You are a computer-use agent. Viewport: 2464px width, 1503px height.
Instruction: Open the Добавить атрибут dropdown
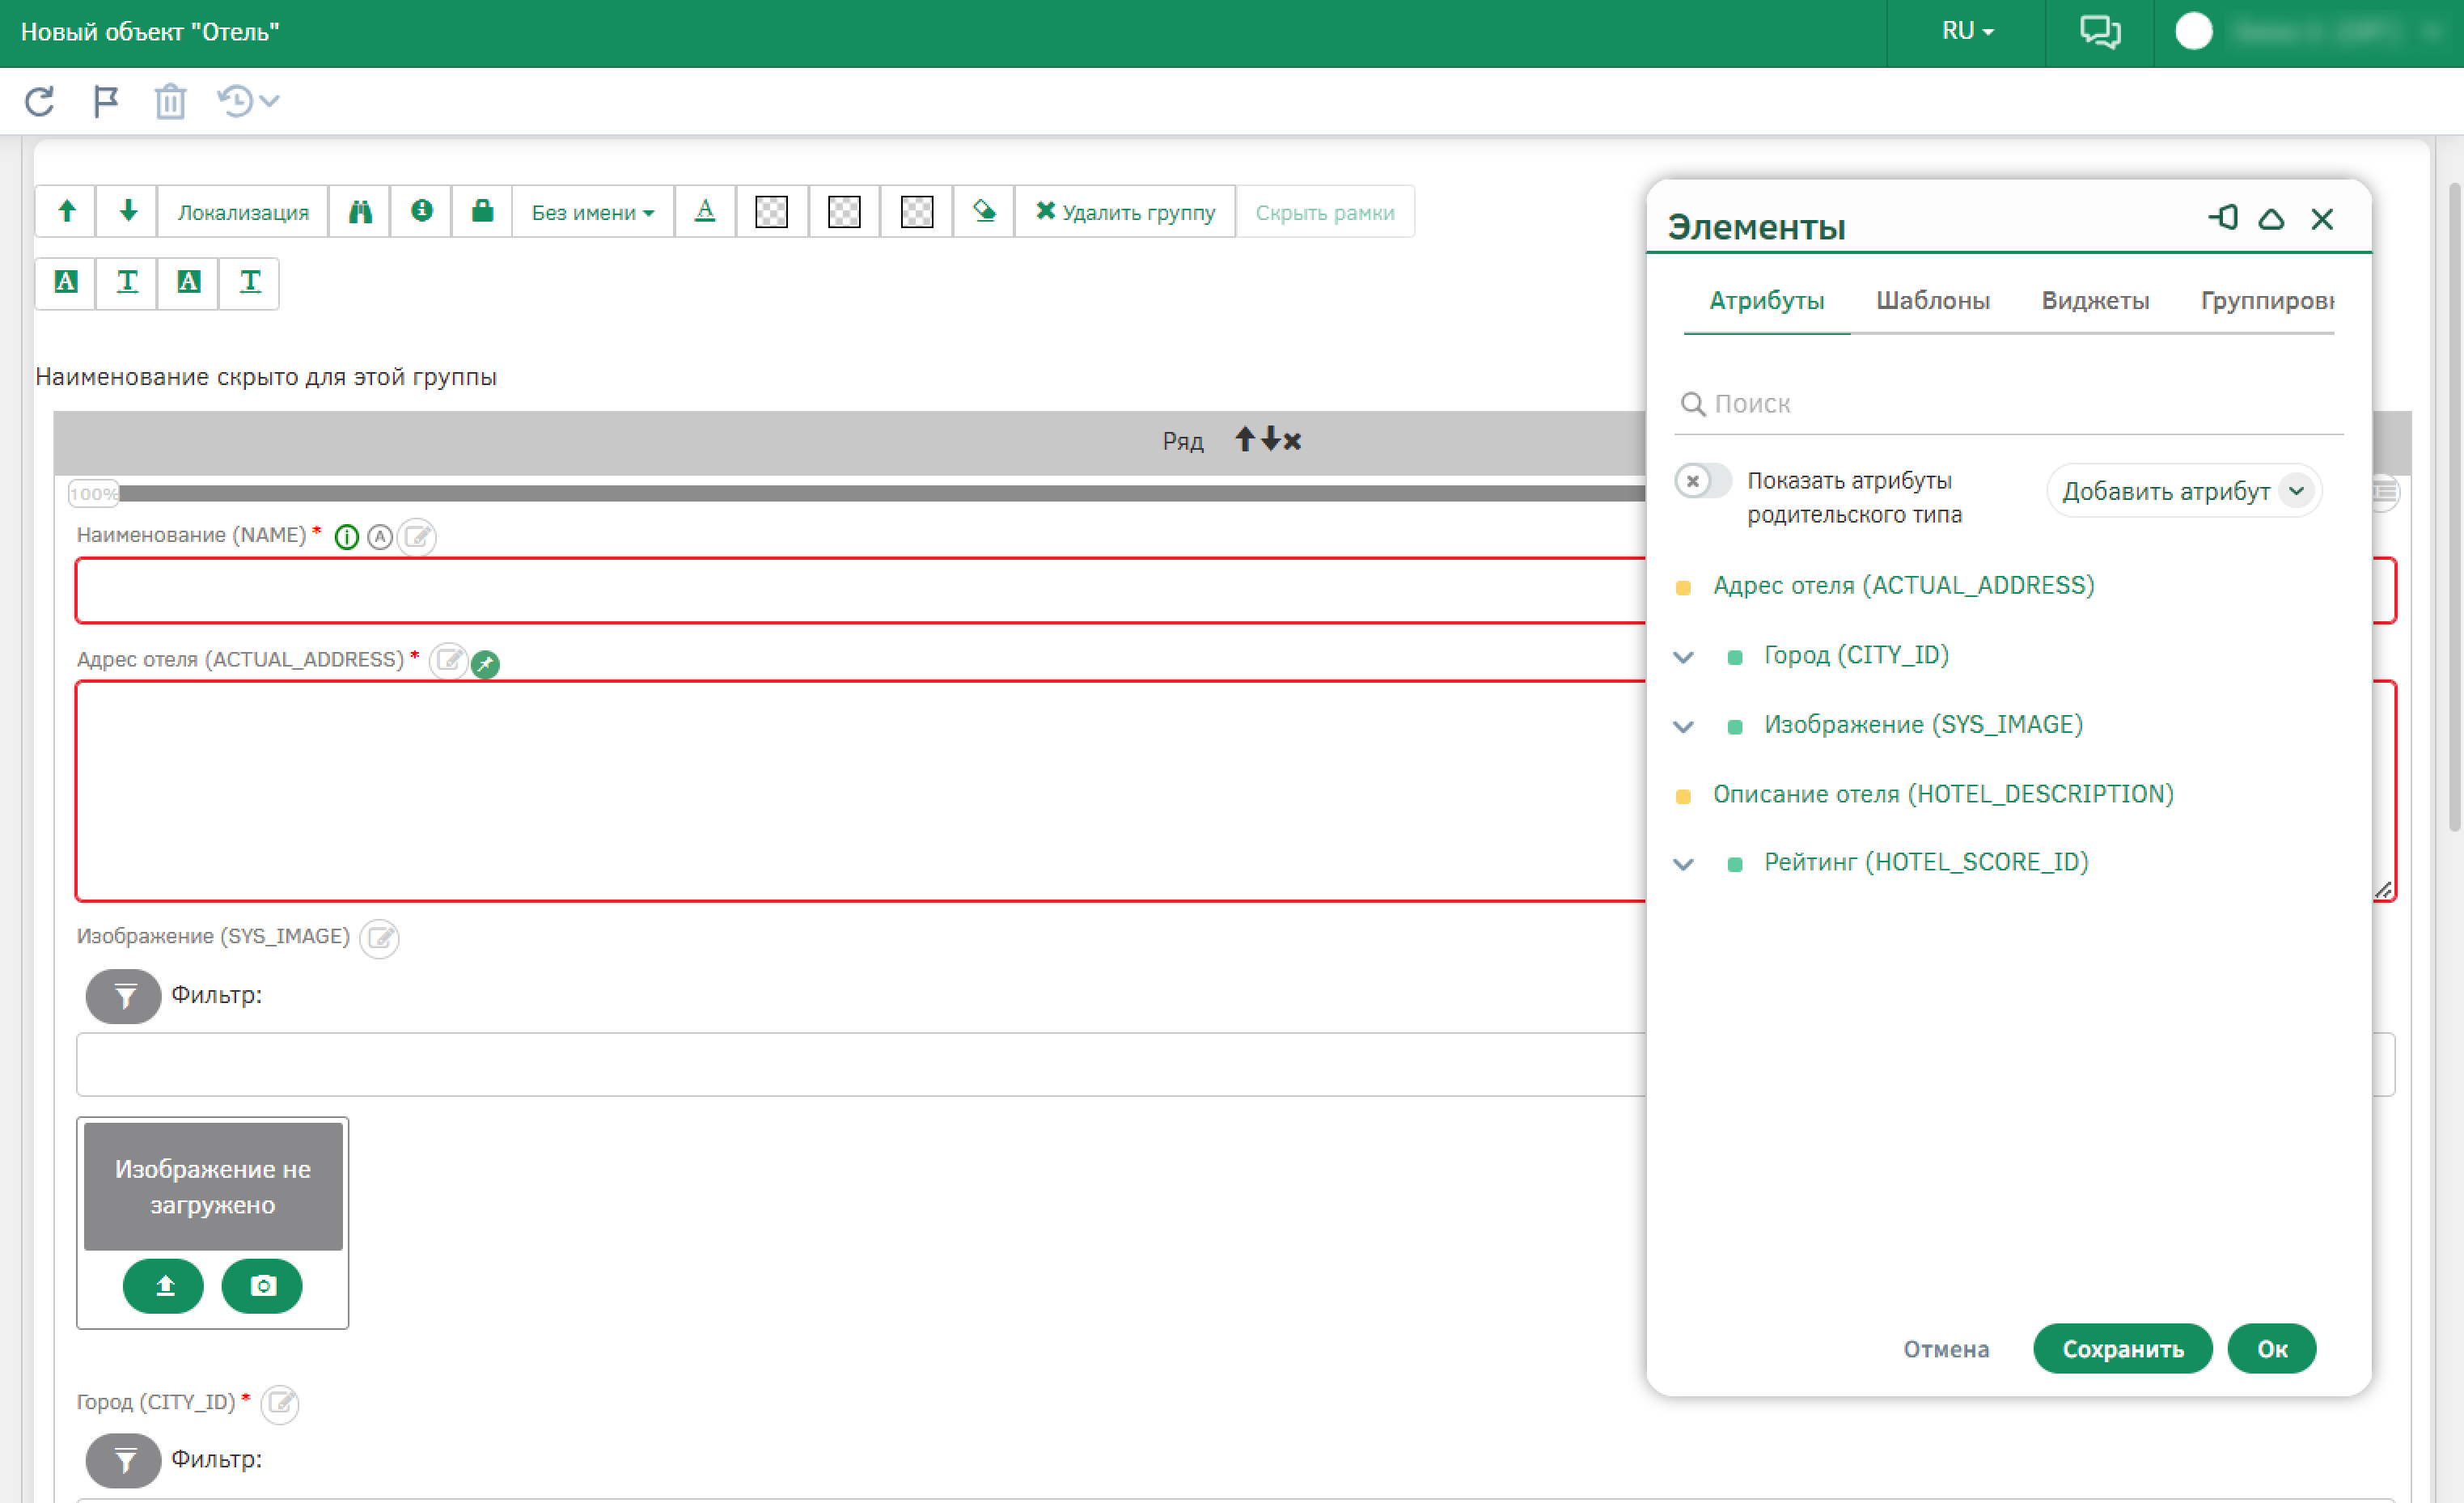tap(2184, 491)
